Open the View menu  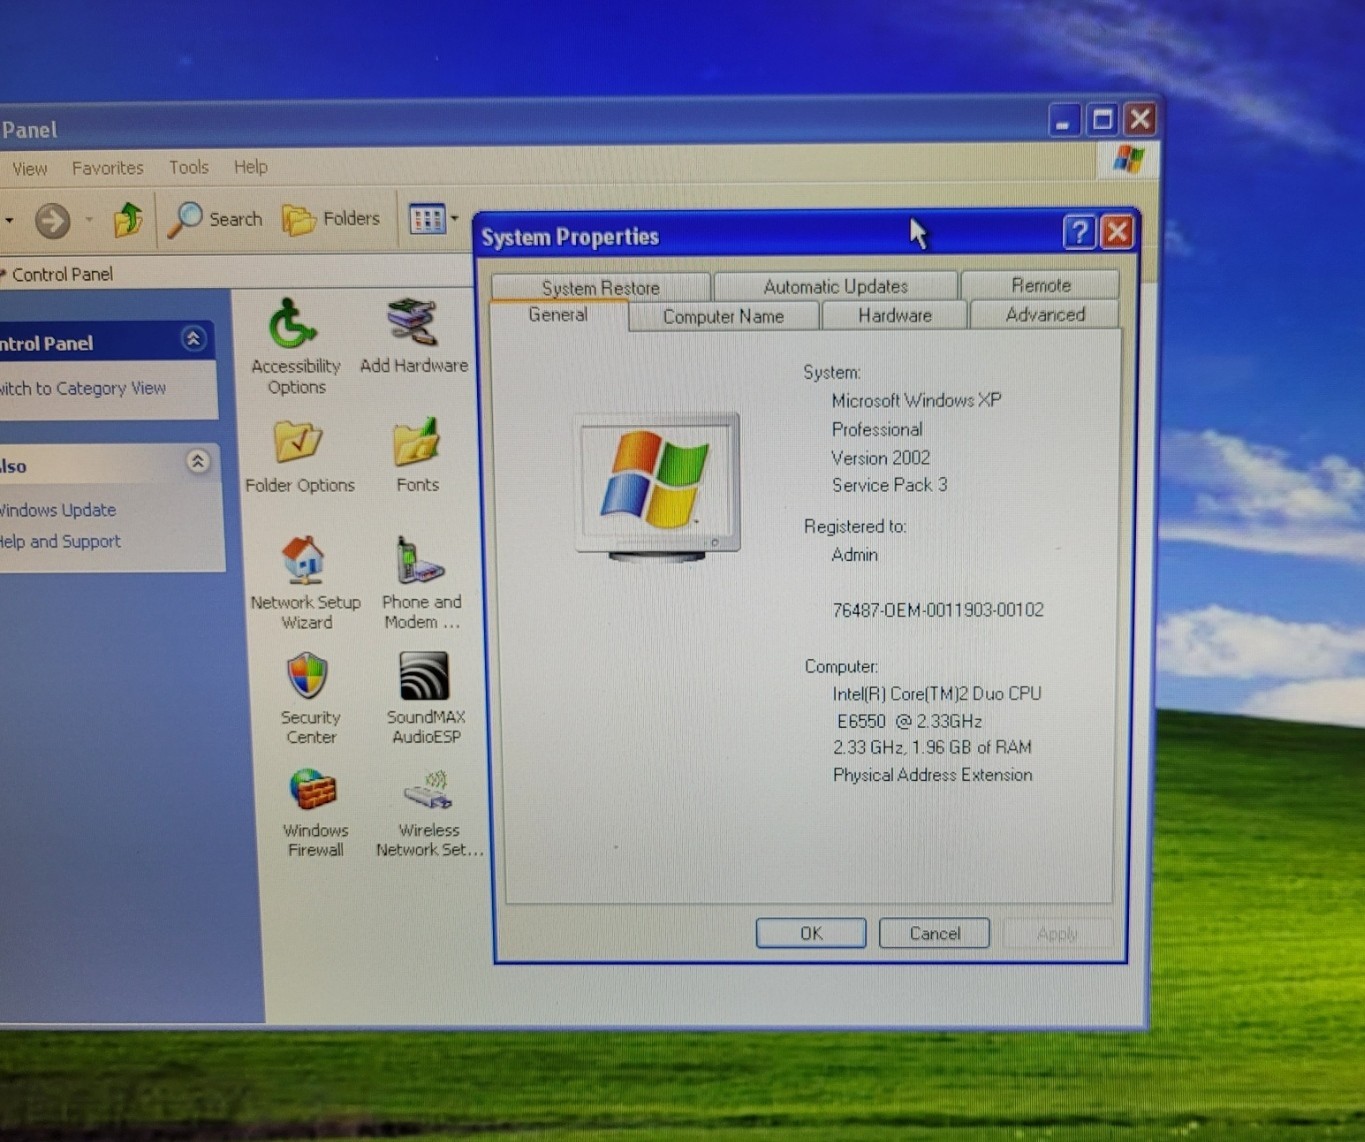tap(29, 169)
